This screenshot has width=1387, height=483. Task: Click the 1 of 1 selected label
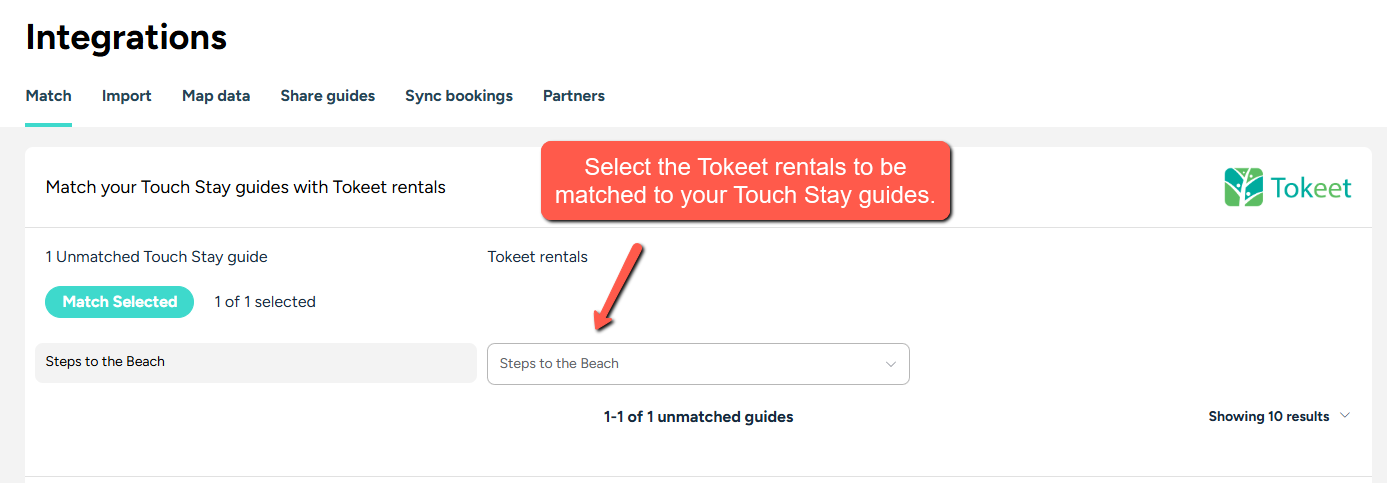[265, 302]
